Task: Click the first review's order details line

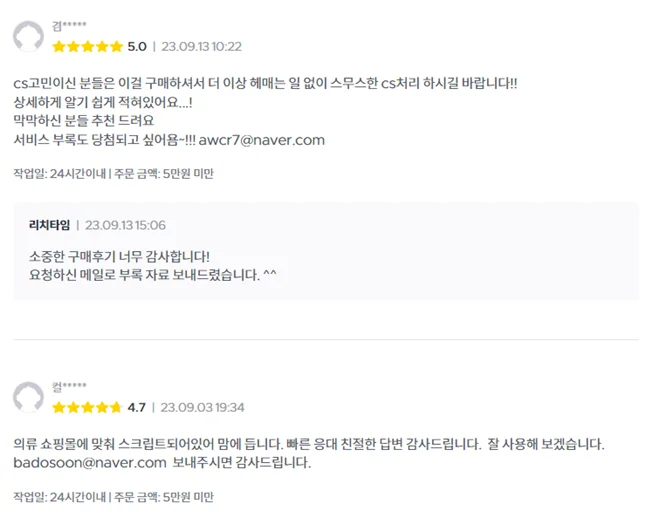Action: click(113, 173)
